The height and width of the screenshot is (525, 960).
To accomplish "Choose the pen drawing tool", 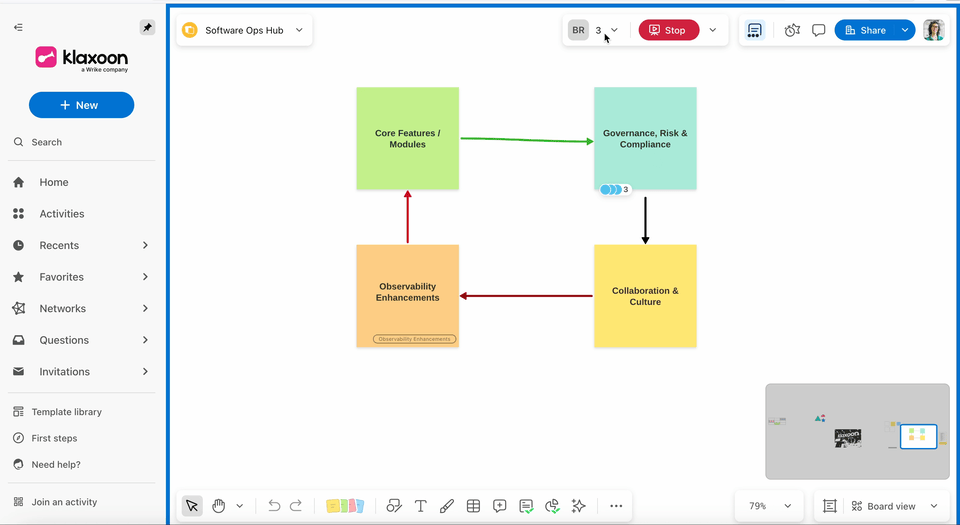I will pos(447,506).
